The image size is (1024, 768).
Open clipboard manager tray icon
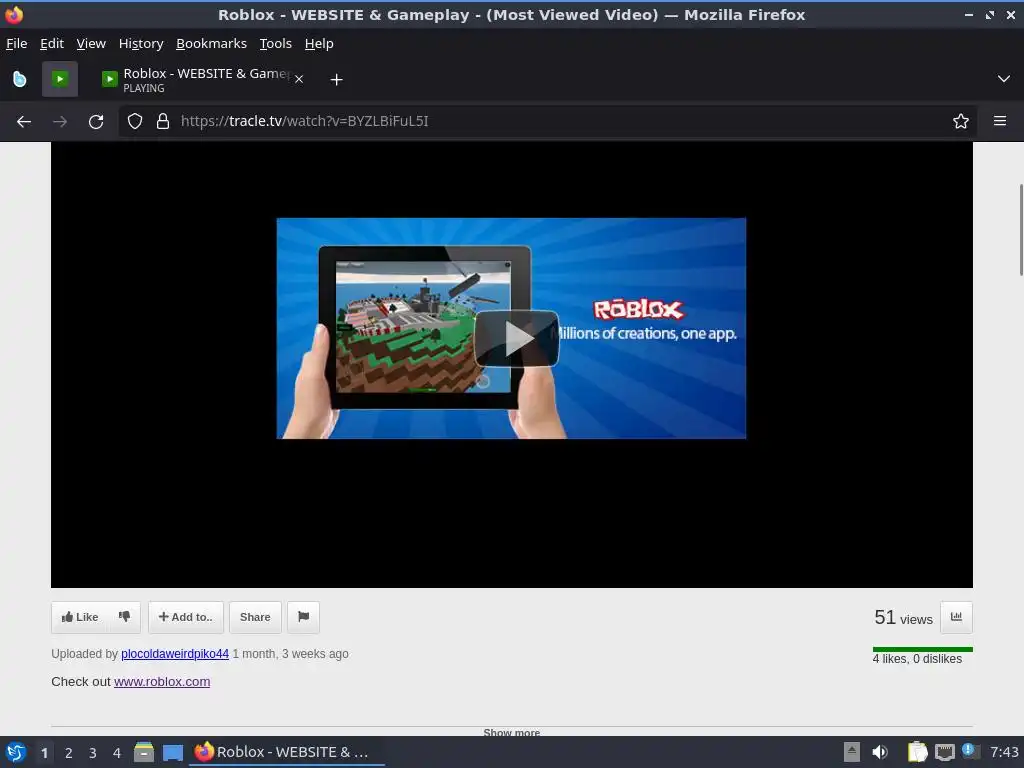918,752
